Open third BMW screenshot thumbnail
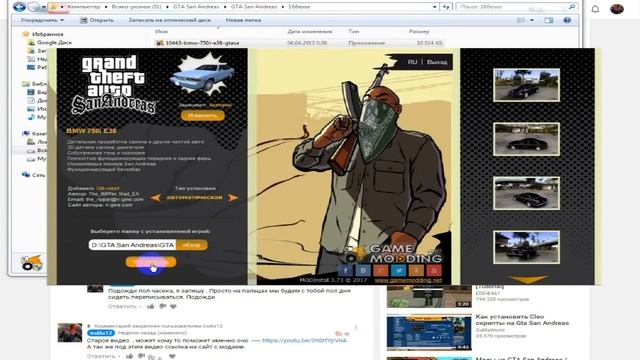The width and height of the screenshot is (640, 360). [x=526, y=193]
